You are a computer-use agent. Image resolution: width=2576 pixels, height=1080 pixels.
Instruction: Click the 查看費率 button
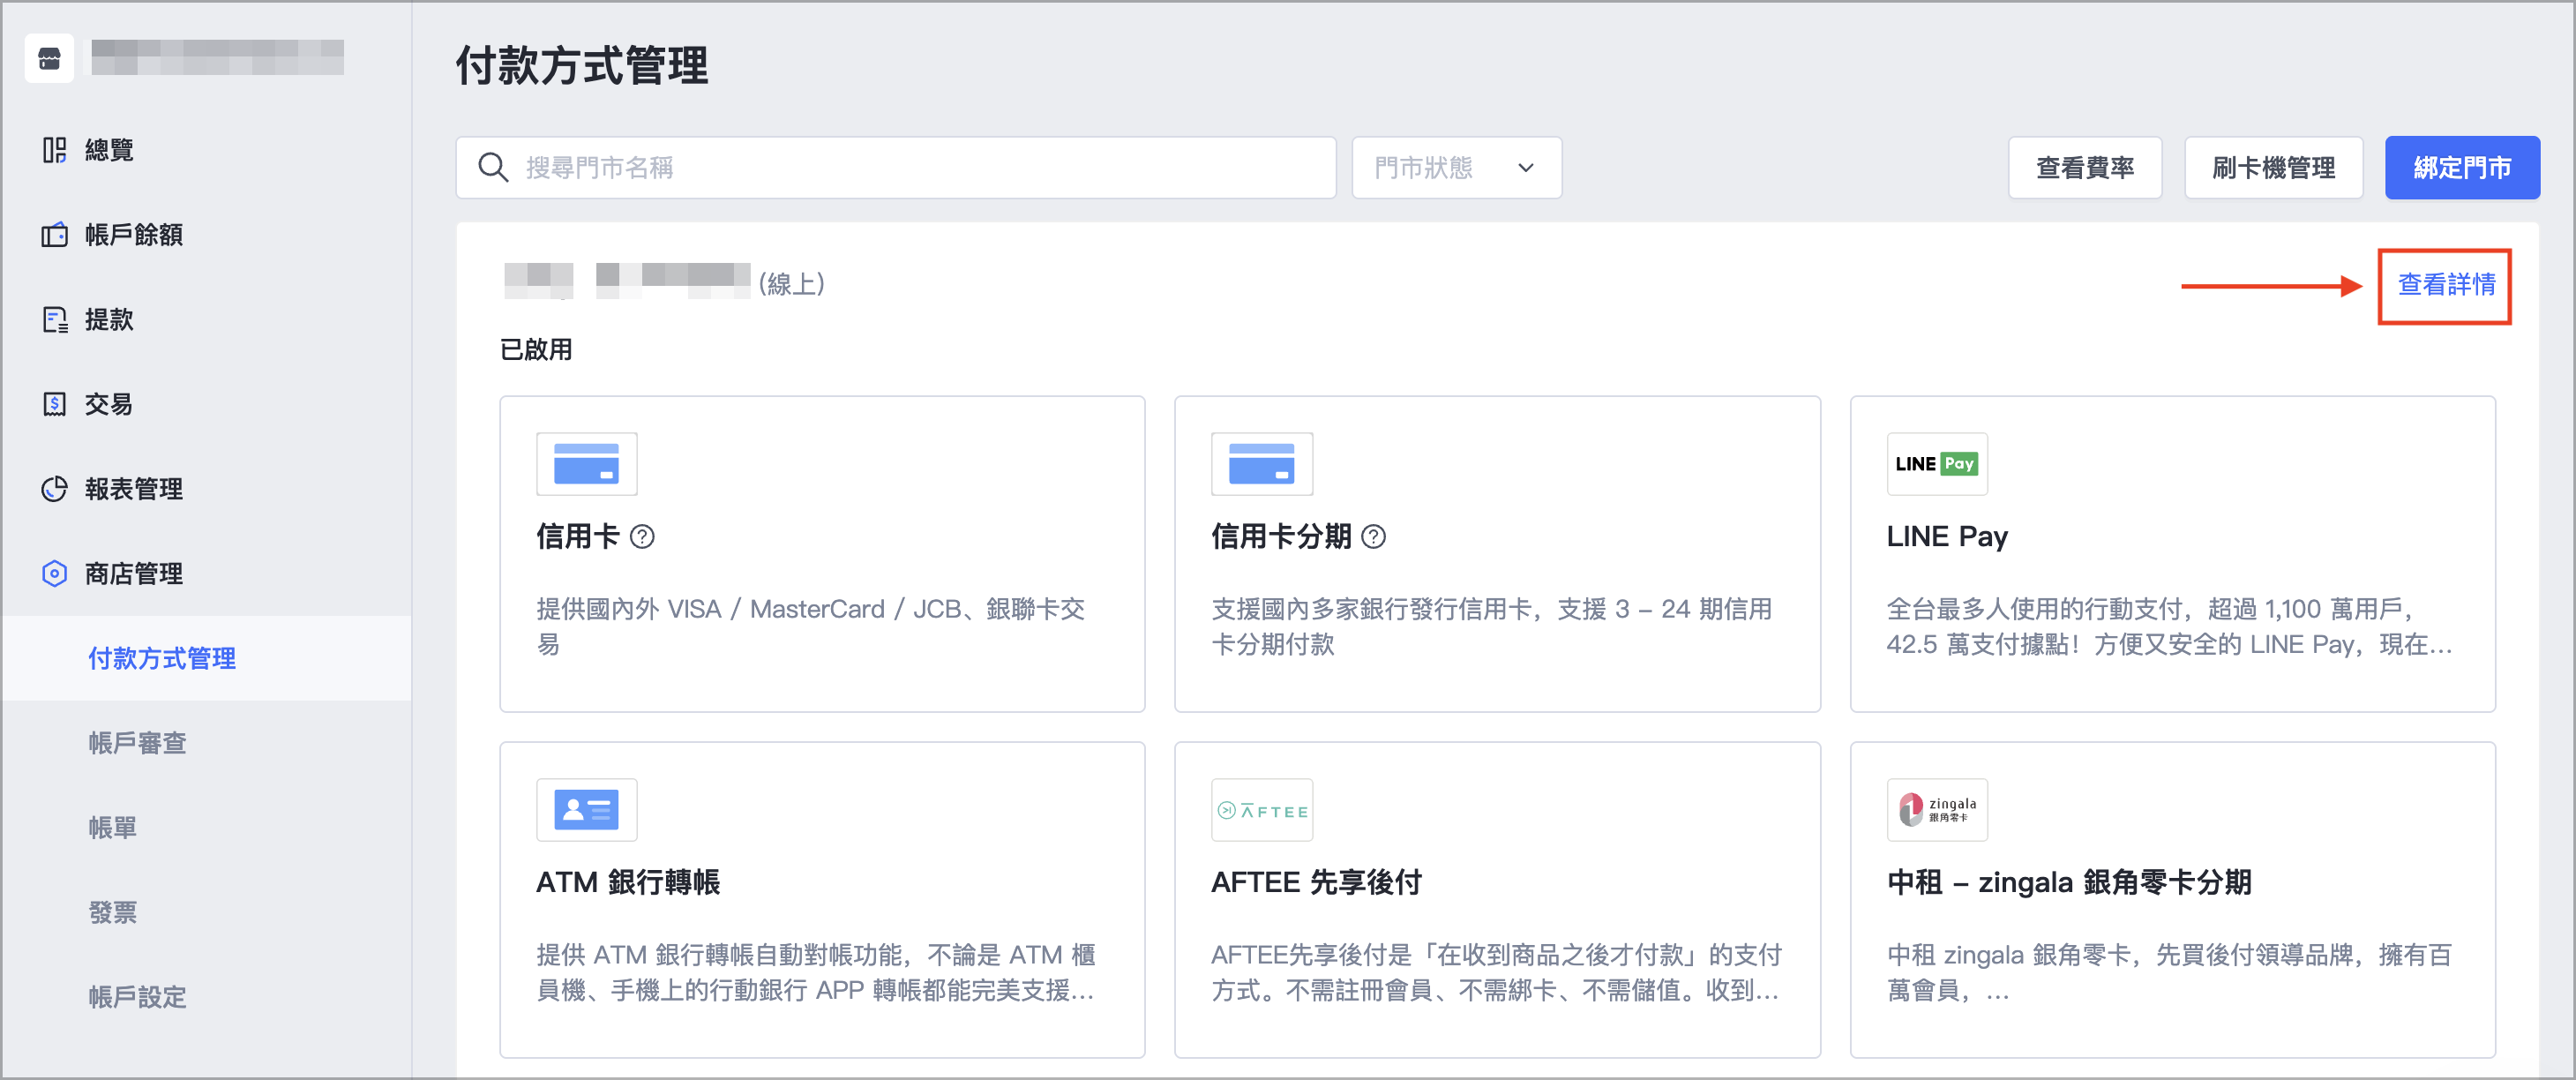(x=2085, y=168)
